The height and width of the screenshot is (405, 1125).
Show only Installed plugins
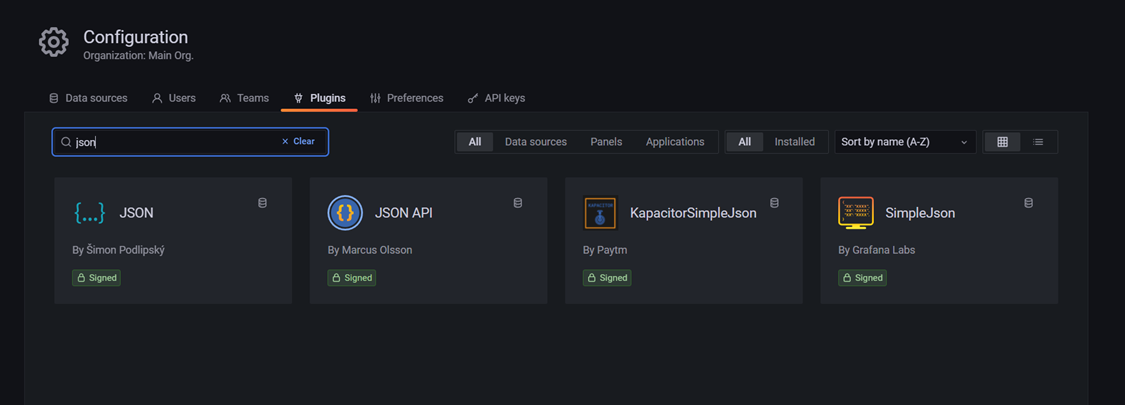tap(795, 142)
